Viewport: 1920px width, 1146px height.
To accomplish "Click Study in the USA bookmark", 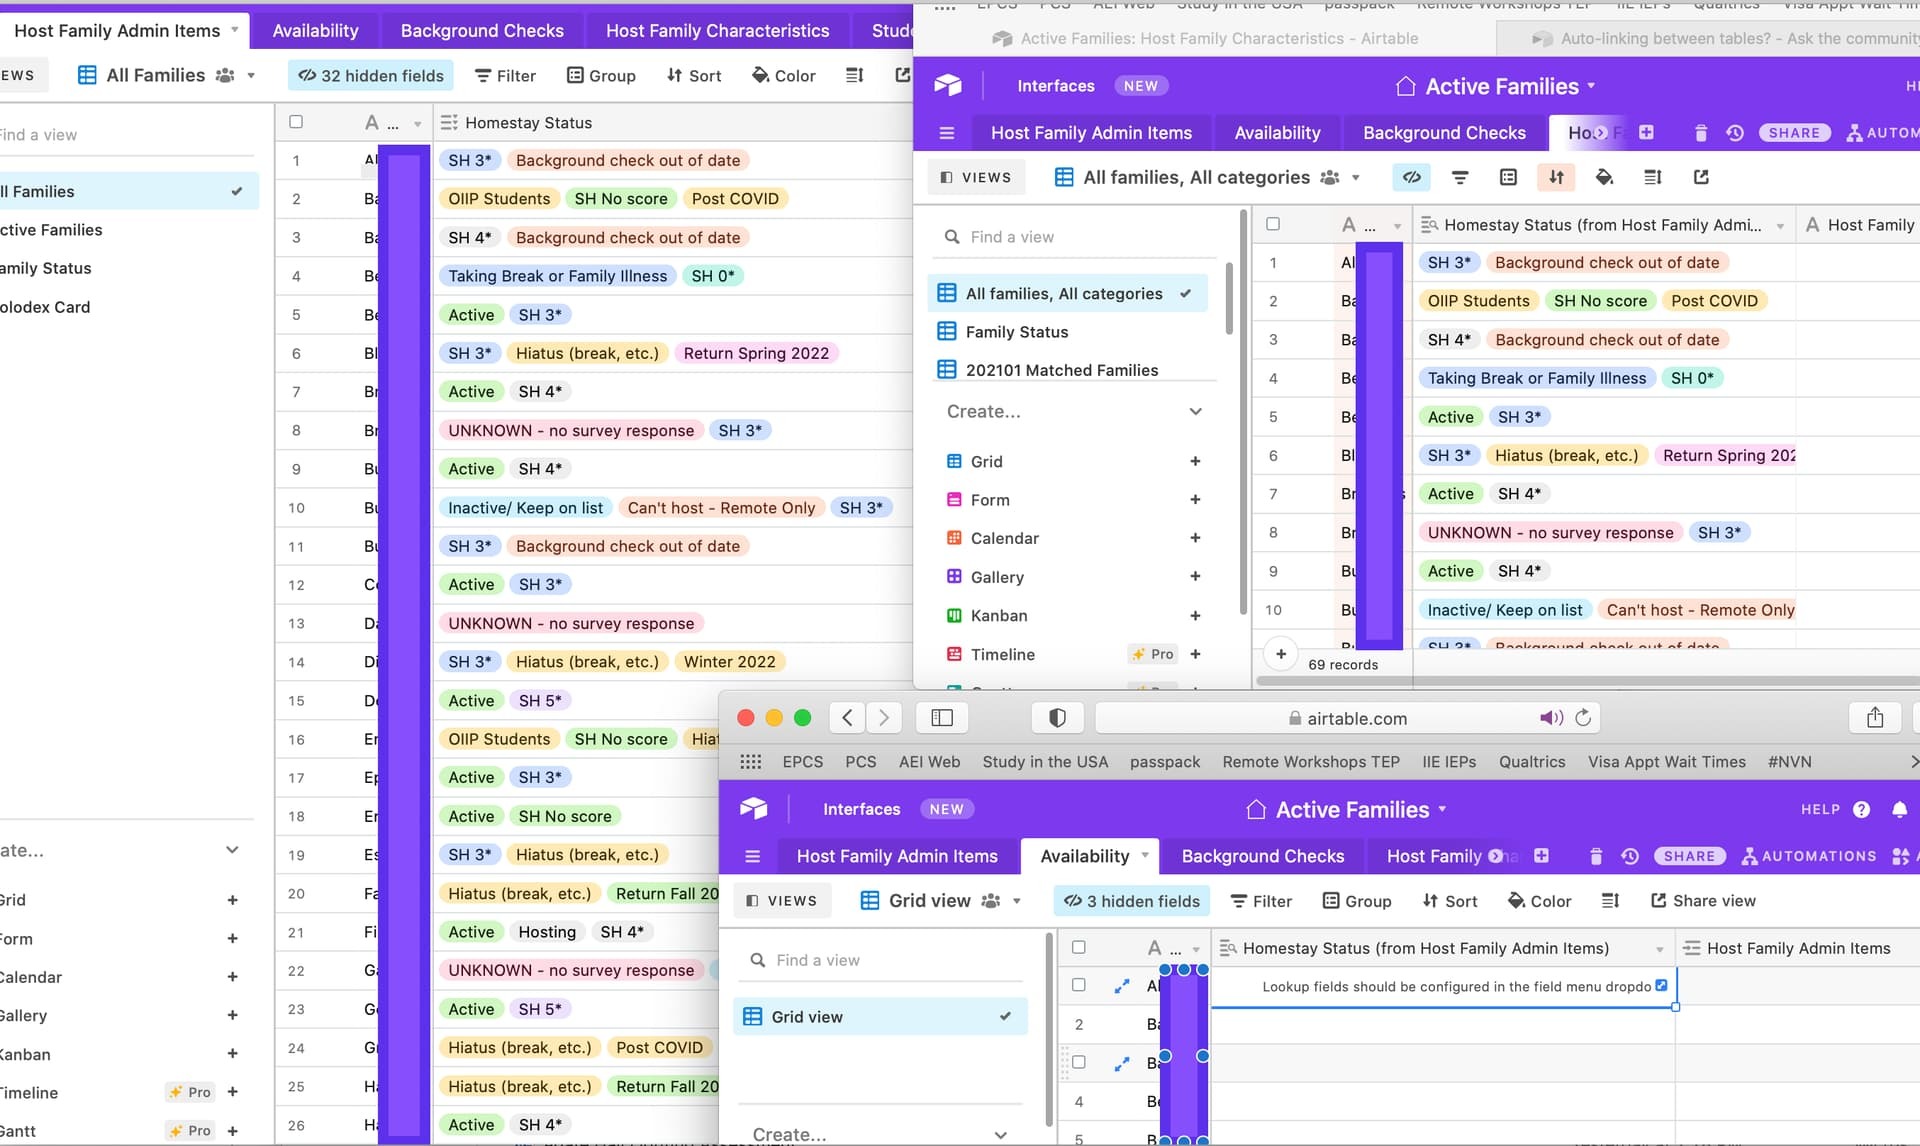I will click(1045, 762).
